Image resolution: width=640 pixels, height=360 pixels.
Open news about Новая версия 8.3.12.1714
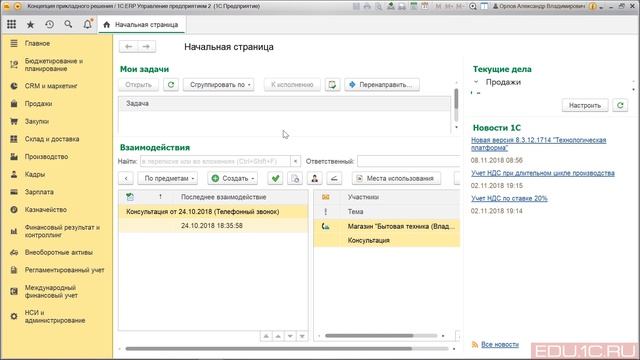[x=538, y=144]
